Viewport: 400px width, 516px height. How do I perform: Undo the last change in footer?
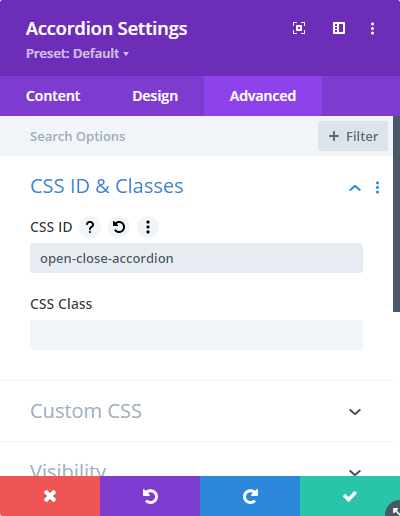click(150, 496)
